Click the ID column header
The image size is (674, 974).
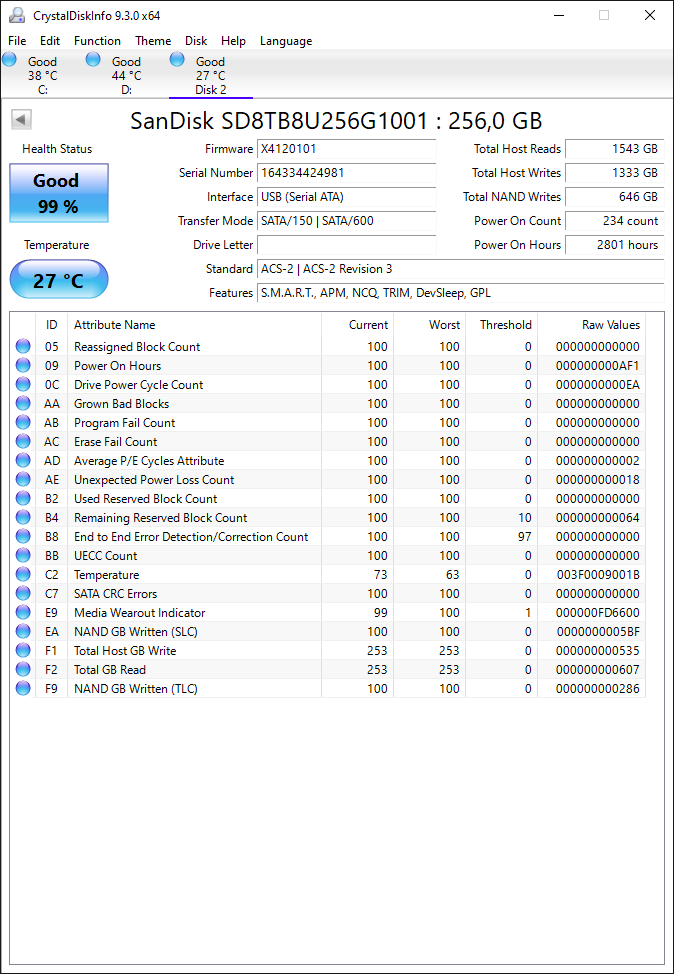52,325
